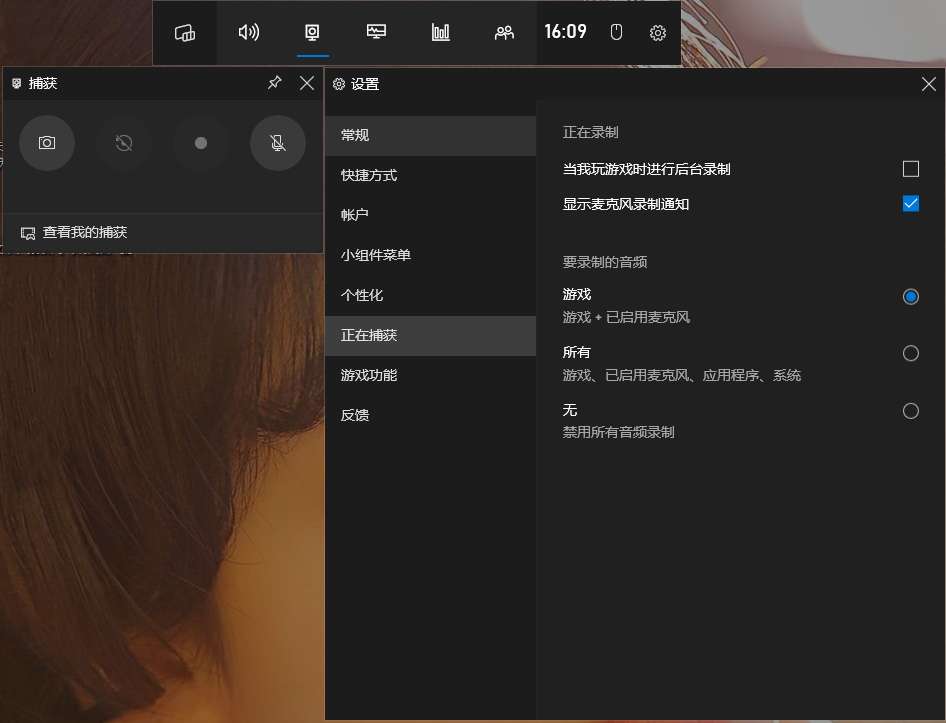This screenshot has height=723, width=946.
Task: Click the 游戏 + 已启用麦克风 description
Action: [626, 317]
